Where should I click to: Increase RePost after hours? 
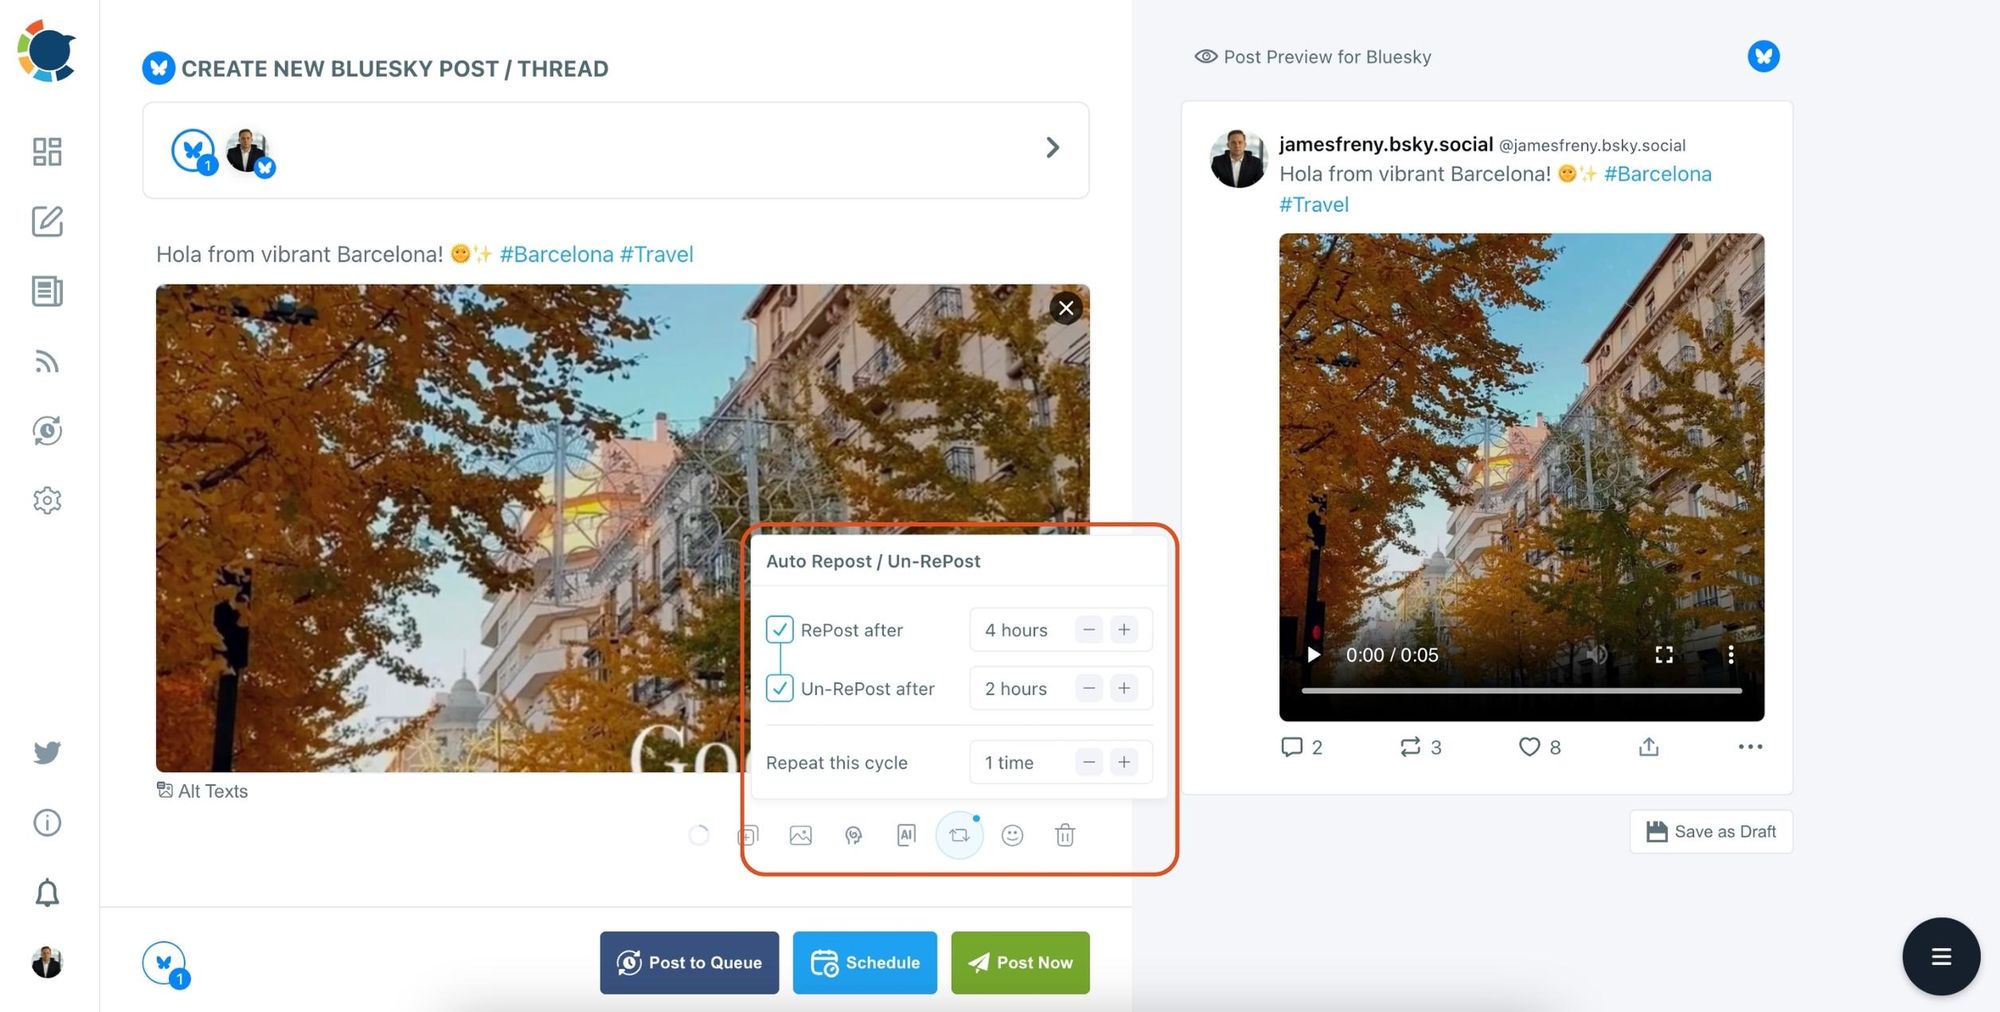tap(1124, 630)
